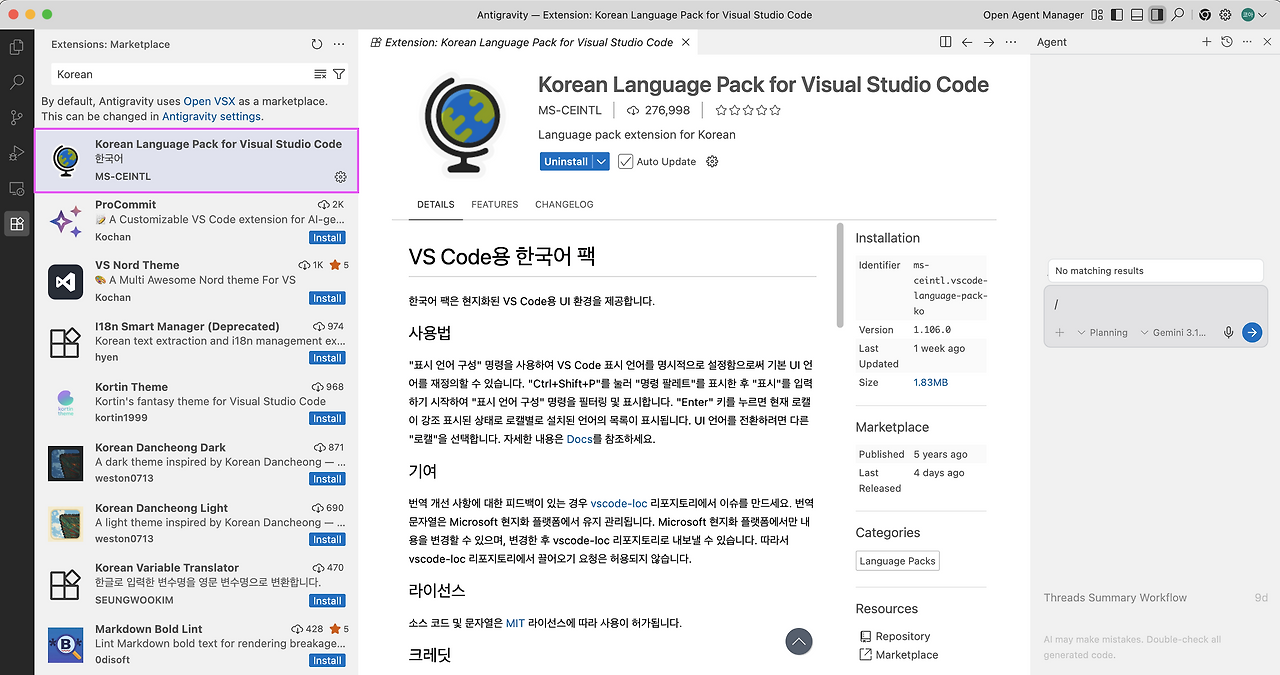Open the Explorer view in activity bar
The image size is (1280, 675).
click(x=16, y=47)
